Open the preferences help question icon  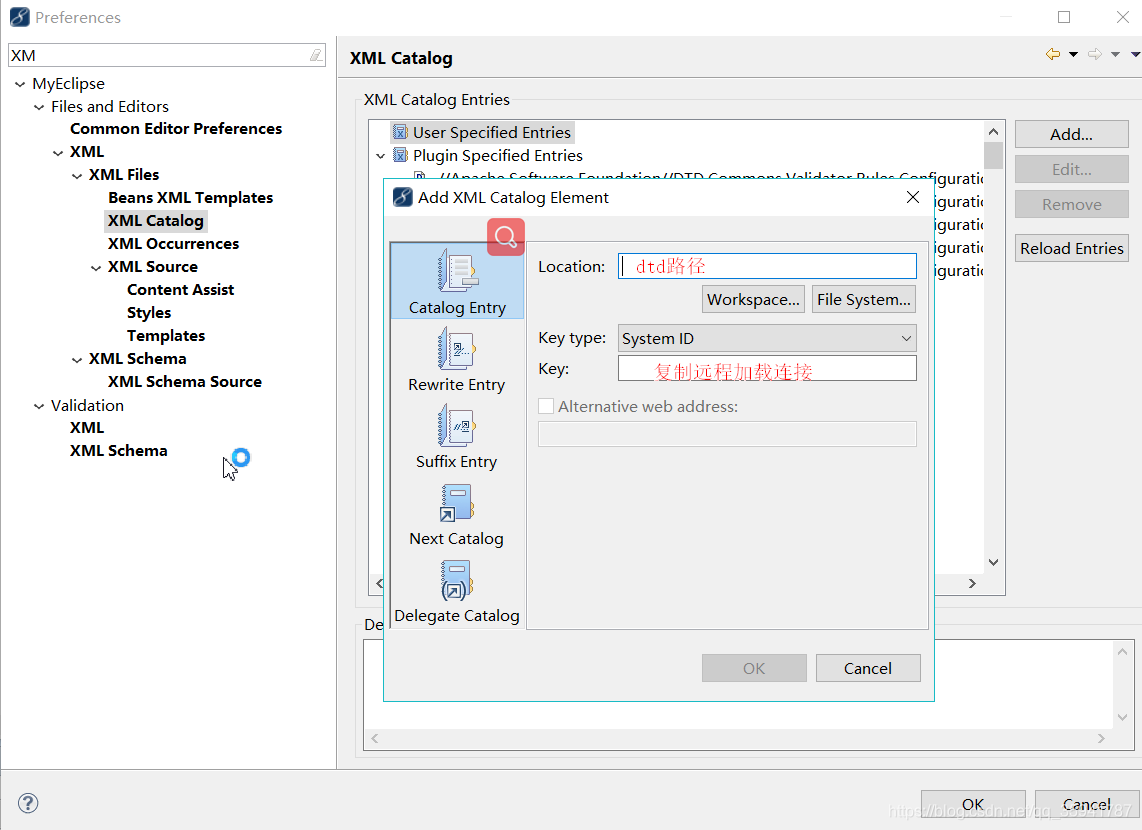(28, 803)
